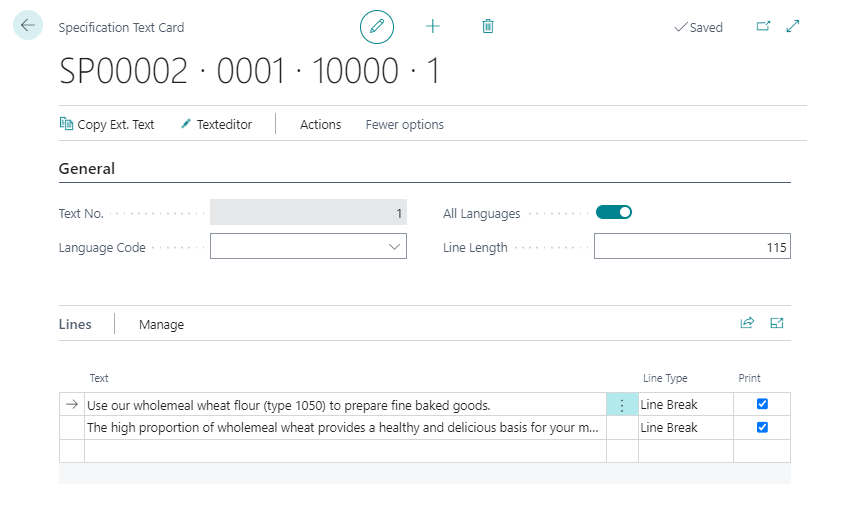Click the Specification Text Card title
Image resolution: width=866 pixels, height=520 pixels.
click(x=122, y=28)
